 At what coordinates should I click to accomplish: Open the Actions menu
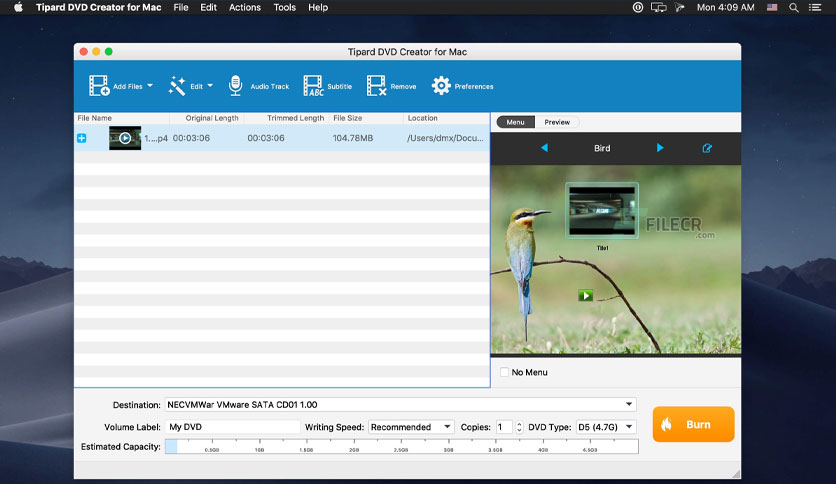pyautogui.click(x=245, y=7)
